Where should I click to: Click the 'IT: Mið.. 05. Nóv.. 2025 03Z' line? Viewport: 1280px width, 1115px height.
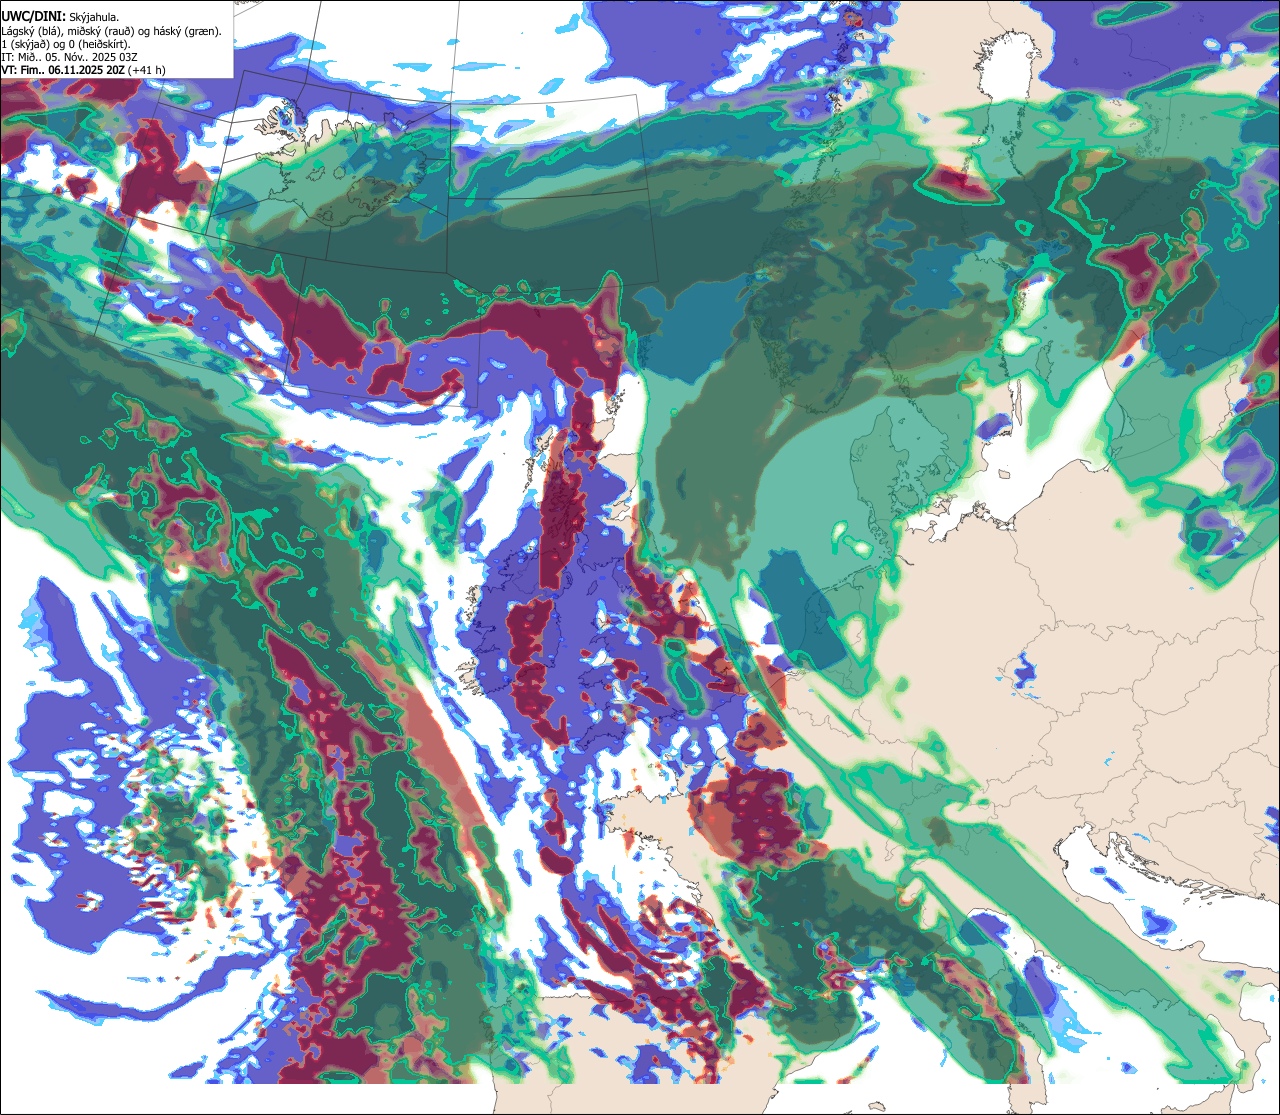pyautogui.click(x=69, y=57)
